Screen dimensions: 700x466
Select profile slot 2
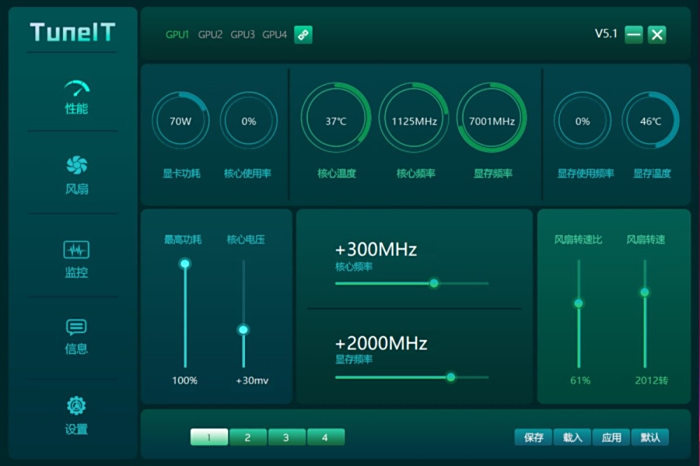click(248, 437)
